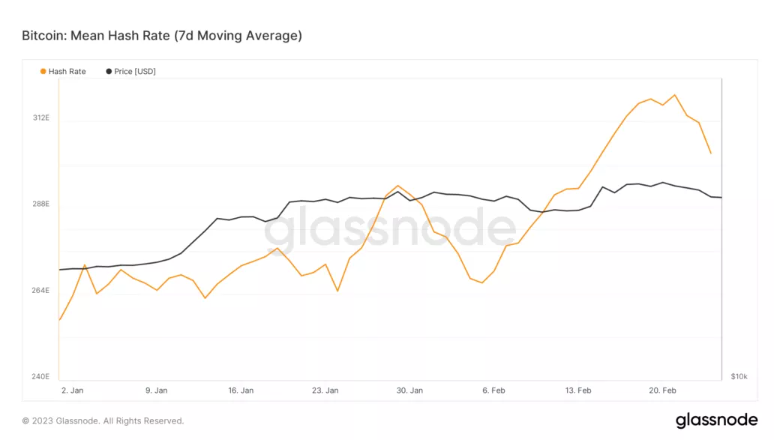Toggle the Price [USD] series legend label
The height and width of the screenshot is (443, 775).
pos(136,71)
